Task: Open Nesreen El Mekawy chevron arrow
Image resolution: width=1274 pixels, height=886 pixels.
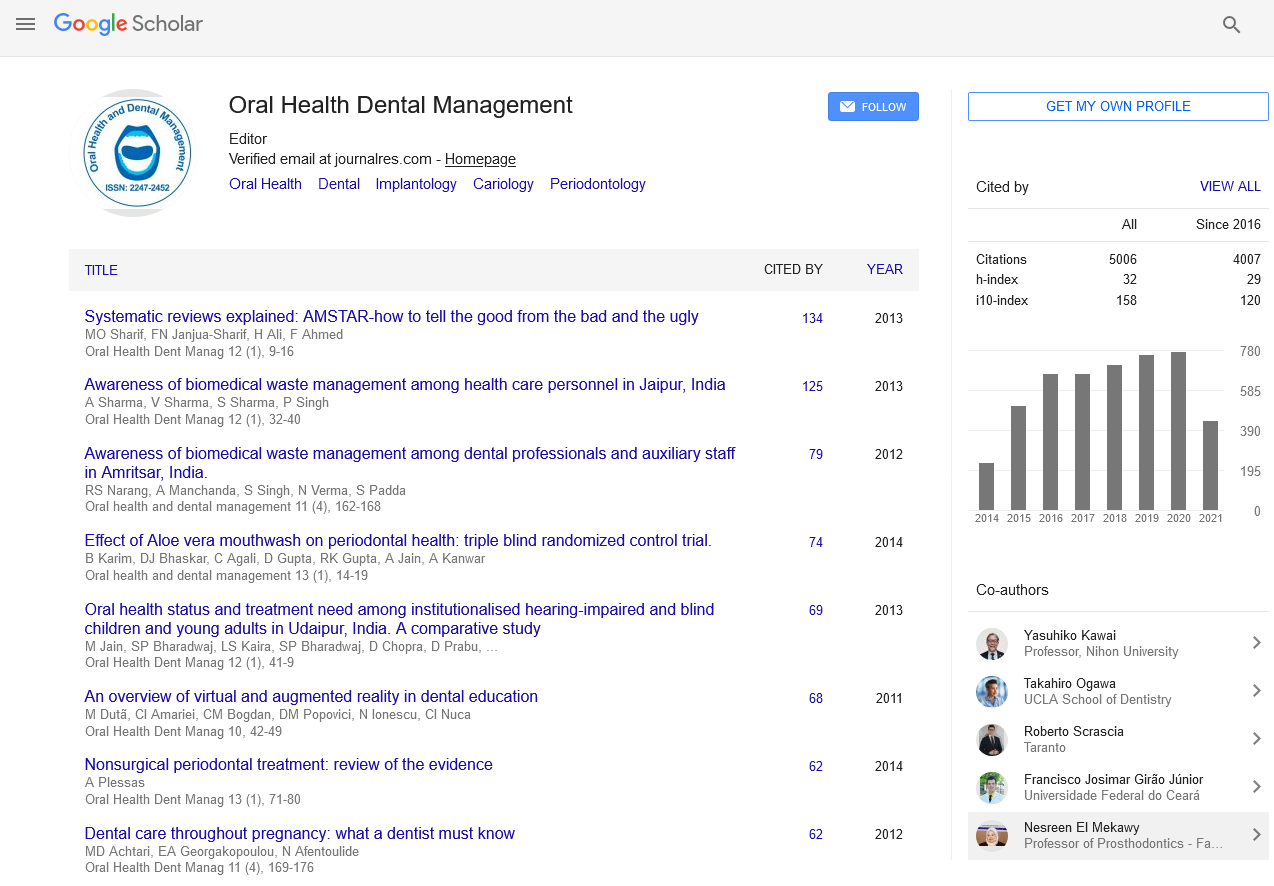Action: coord(1256,835)
